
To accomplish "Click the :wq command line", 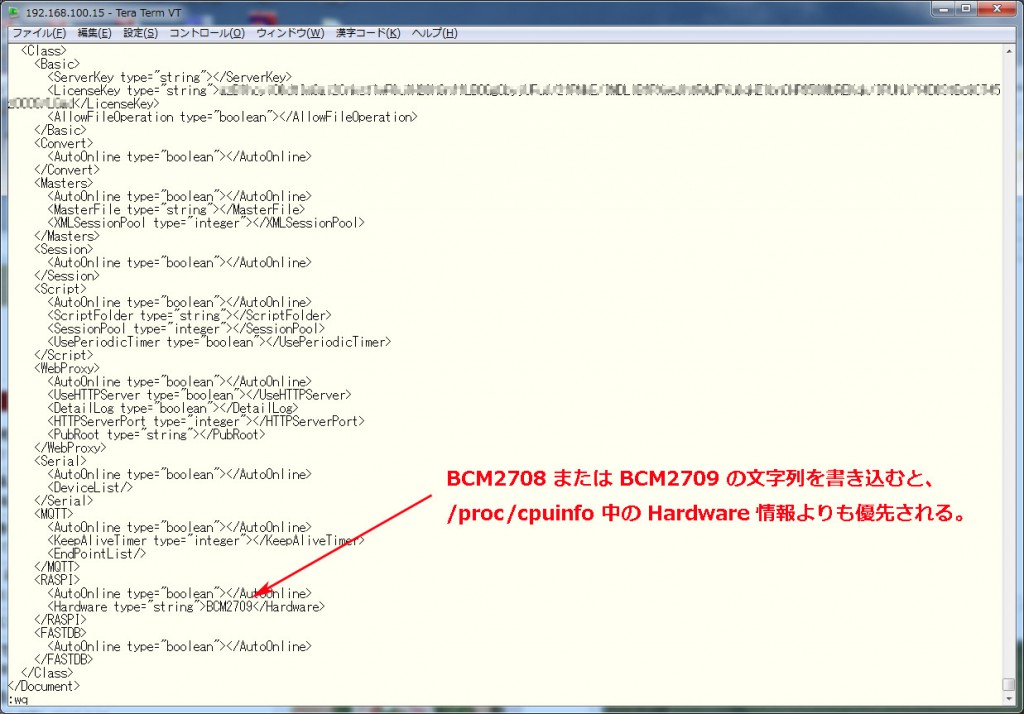I will 18,700.
